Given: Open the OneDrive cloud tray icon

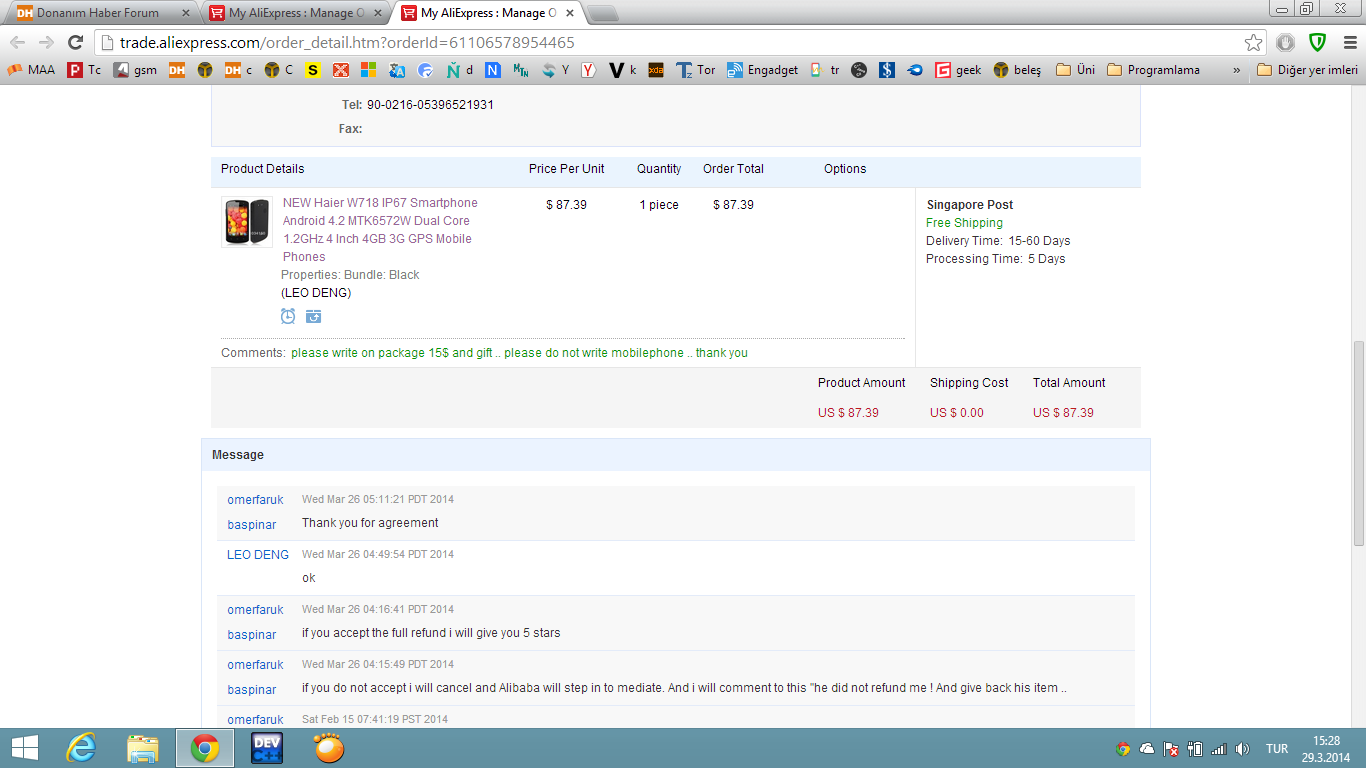Looking at the screenshot, I should [1147, 749].
